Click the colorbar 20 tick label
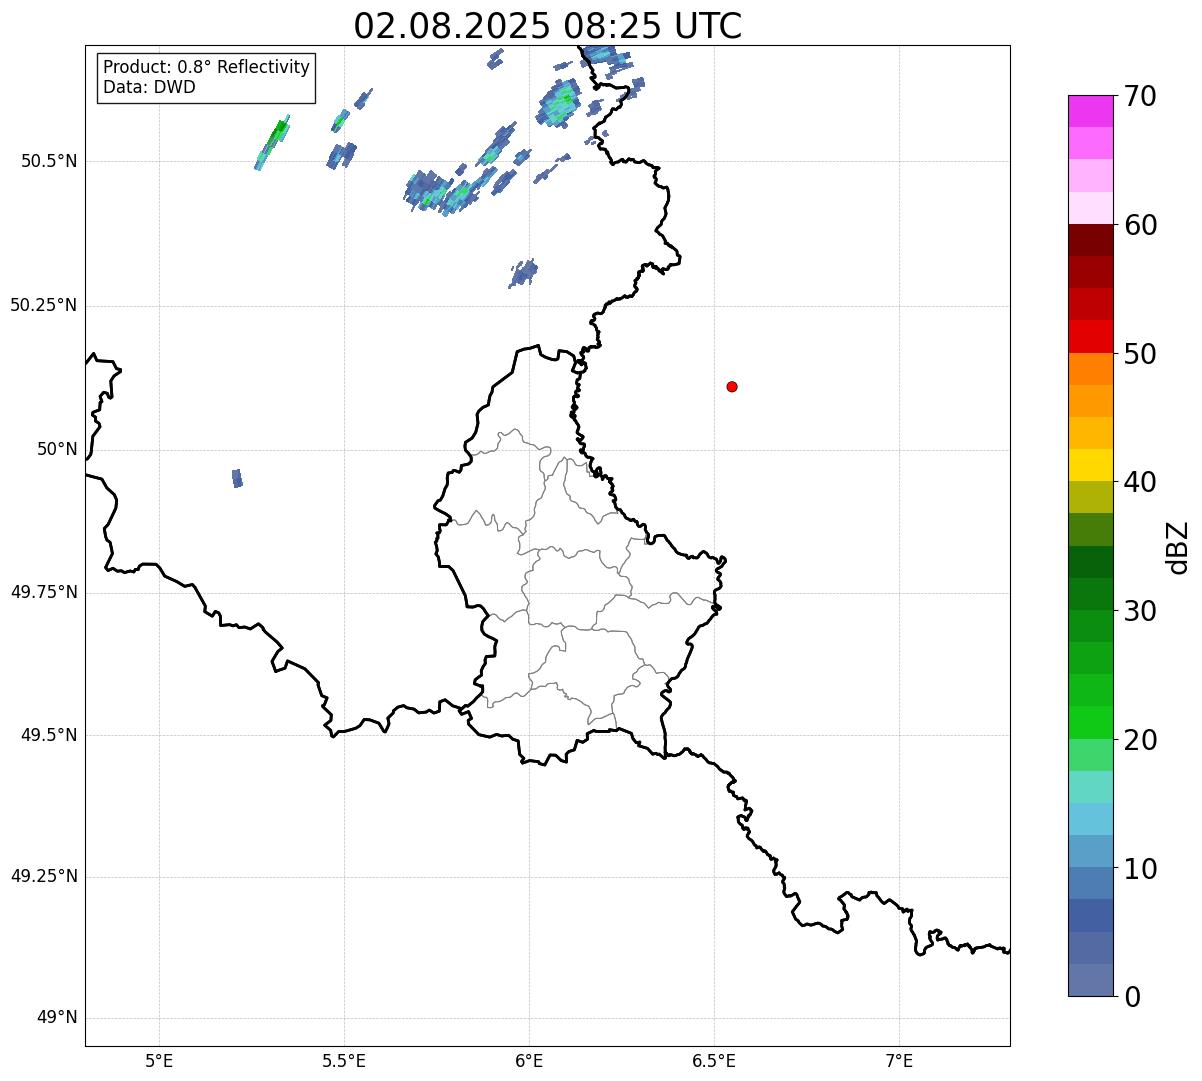This screenshot has height=1081, width=1202. point(1140,740)
